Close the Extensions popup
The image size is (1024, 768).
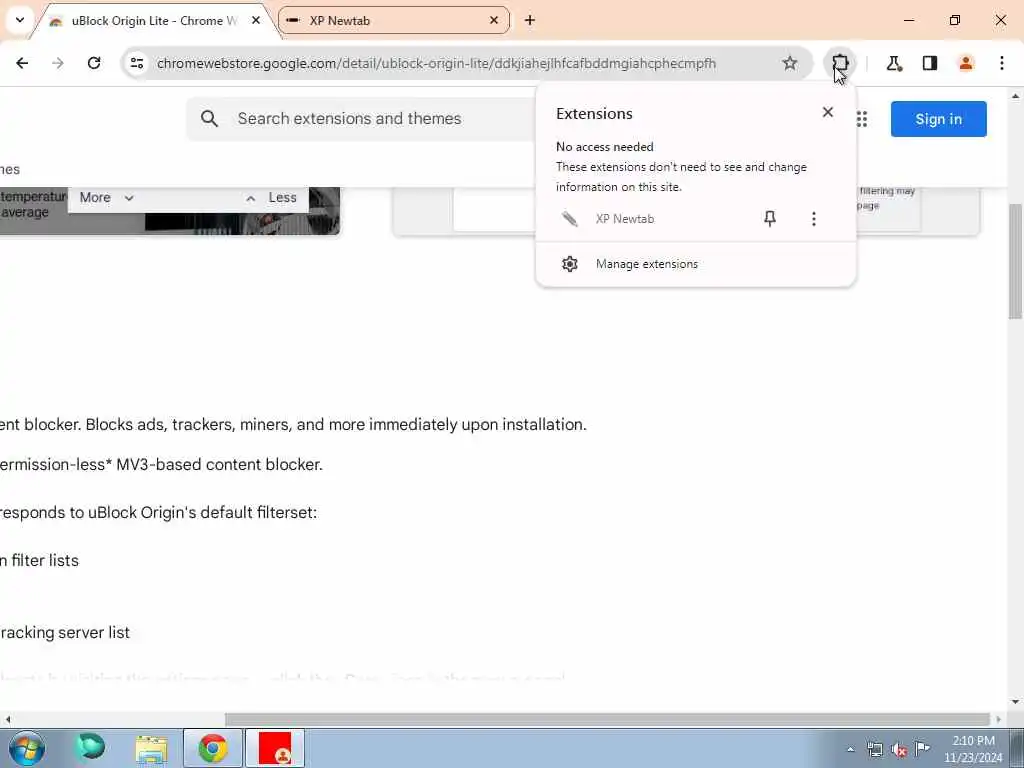pyautogui.click(x=827, y=112)
